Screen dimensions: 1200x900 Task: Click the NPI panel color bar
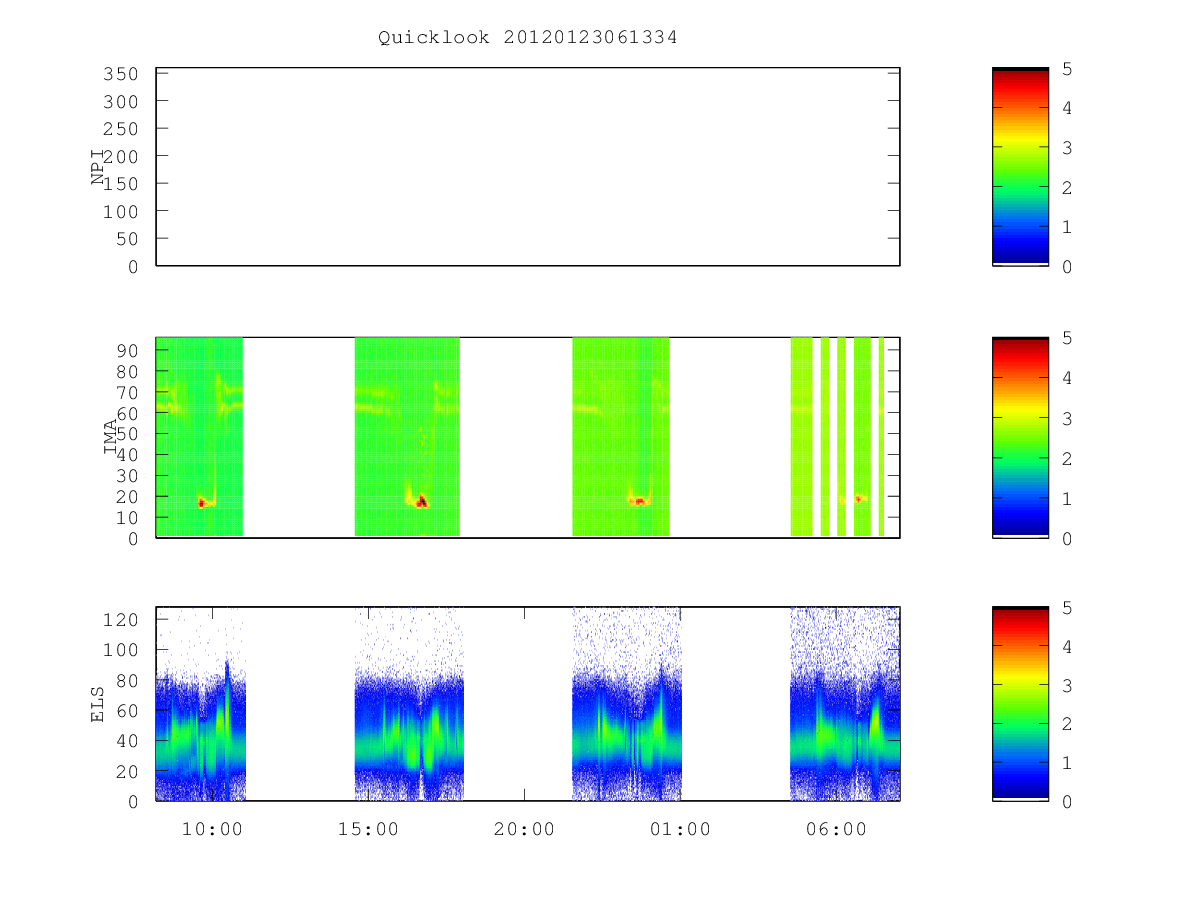point(1020,167)
